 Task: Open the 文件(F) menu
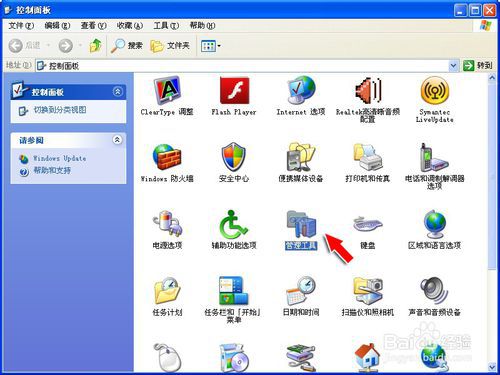pyautogui.click(x=21, y=25)
